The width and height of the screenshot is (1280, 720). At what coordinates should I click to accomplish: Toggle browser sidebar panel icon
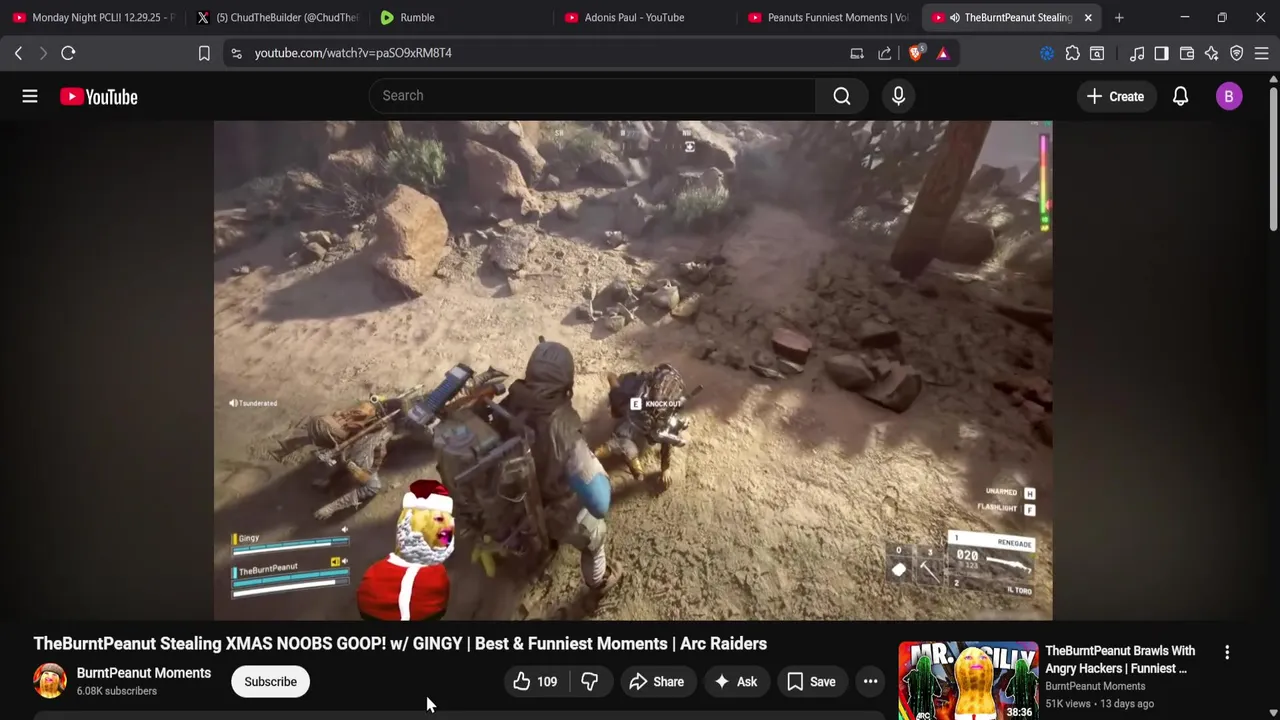[x=1161, y=53]
